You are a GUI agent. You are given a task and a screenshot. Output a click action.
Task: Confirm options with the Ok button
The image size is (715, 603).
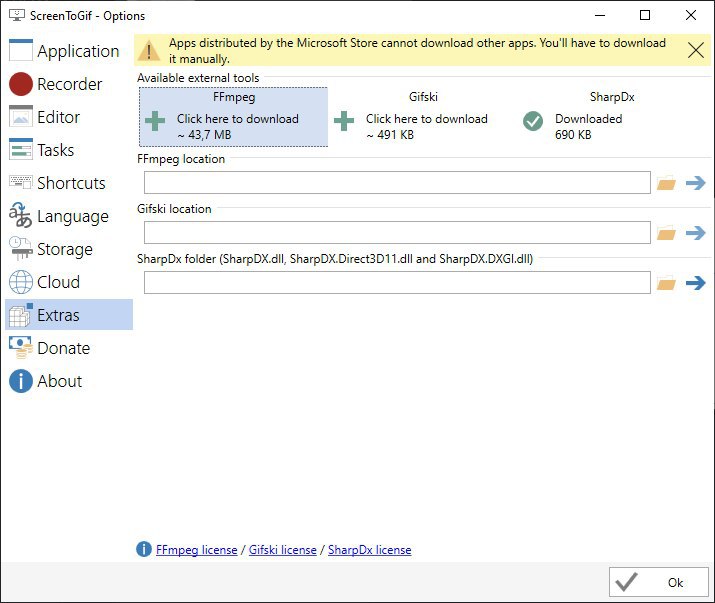(x=659, y=582)
